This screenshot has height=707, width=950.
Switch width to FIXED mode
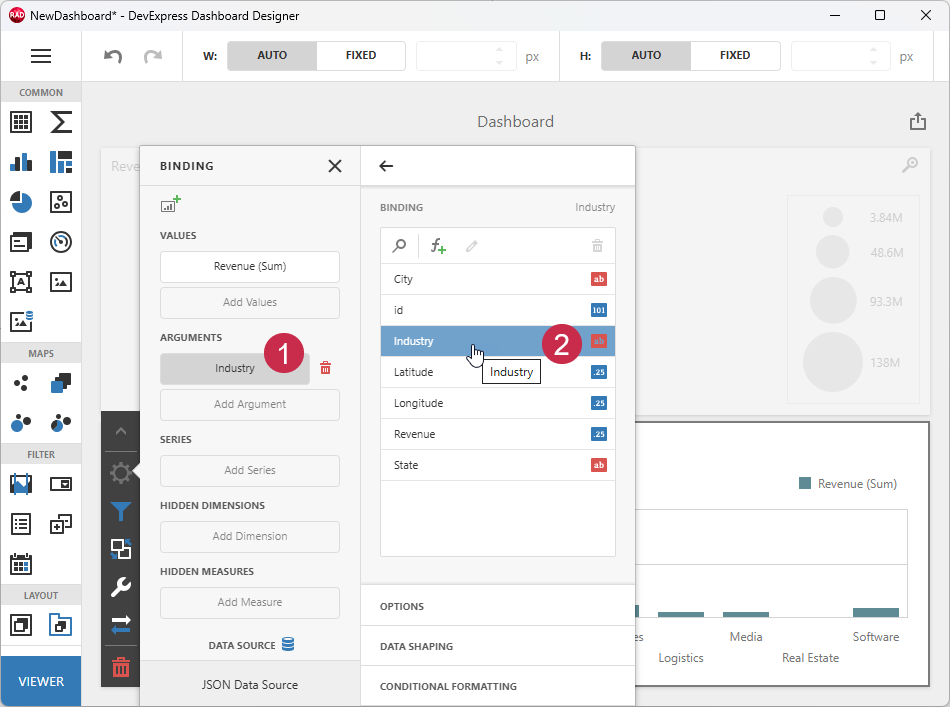pos(360,56)
